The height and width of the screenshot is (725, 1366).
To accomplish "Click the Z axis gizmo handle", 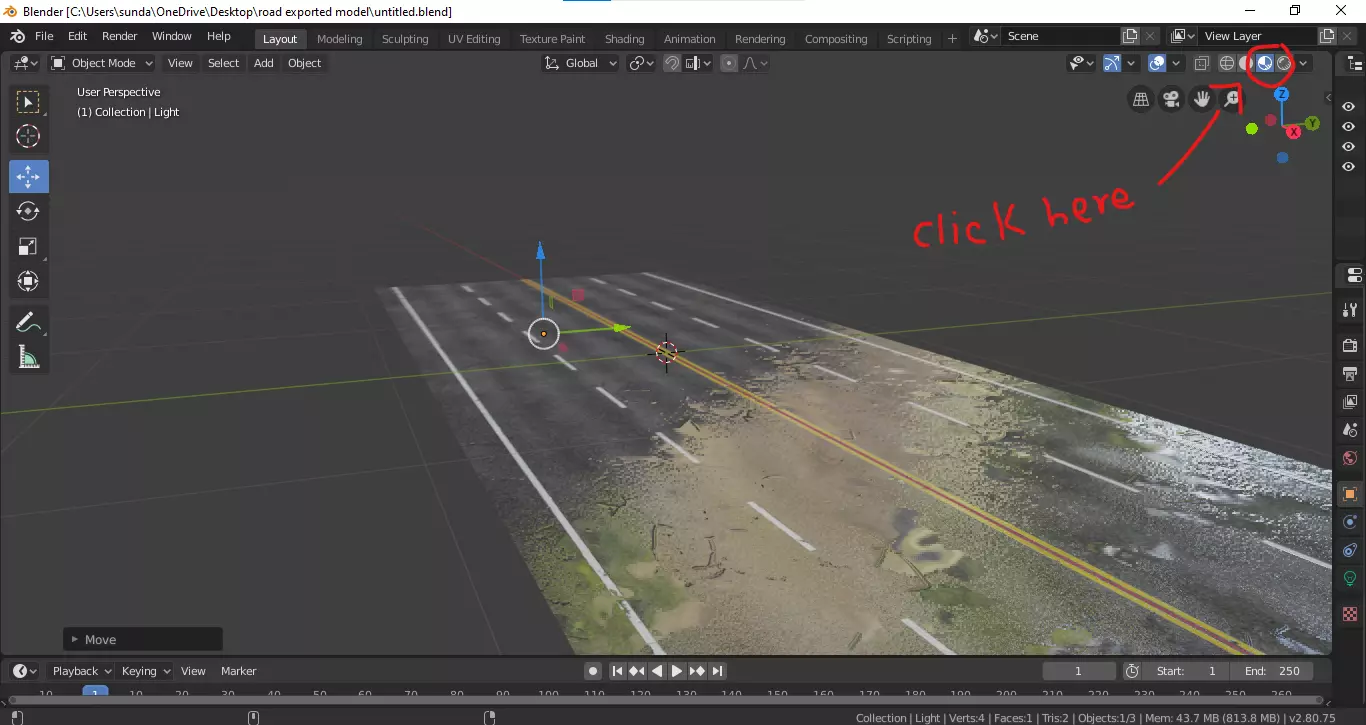I will point(1281,94).
